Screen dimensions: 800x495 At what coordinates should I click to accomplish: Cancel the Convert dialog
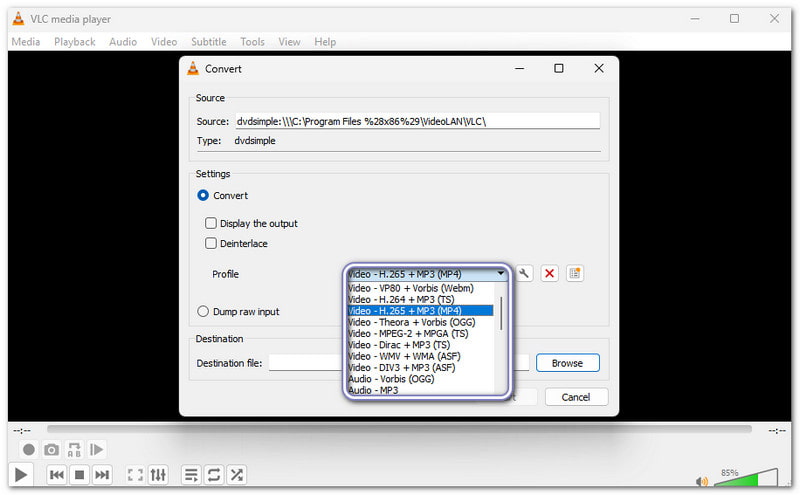click(575, 397)
